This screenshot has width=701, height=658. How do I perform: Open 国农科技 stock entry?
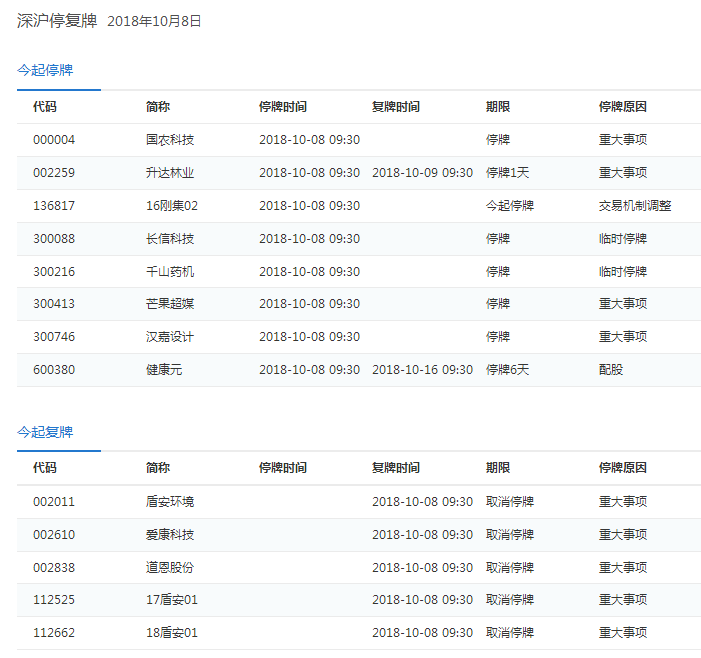click(170, 140)
